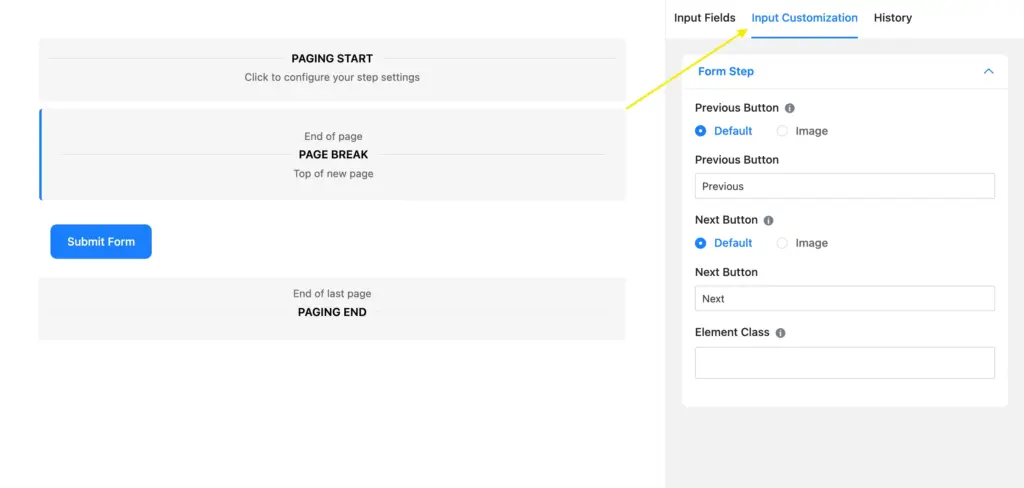Choose Default option under Next Button
The image size is (1024, 488).
pos(701,243)
